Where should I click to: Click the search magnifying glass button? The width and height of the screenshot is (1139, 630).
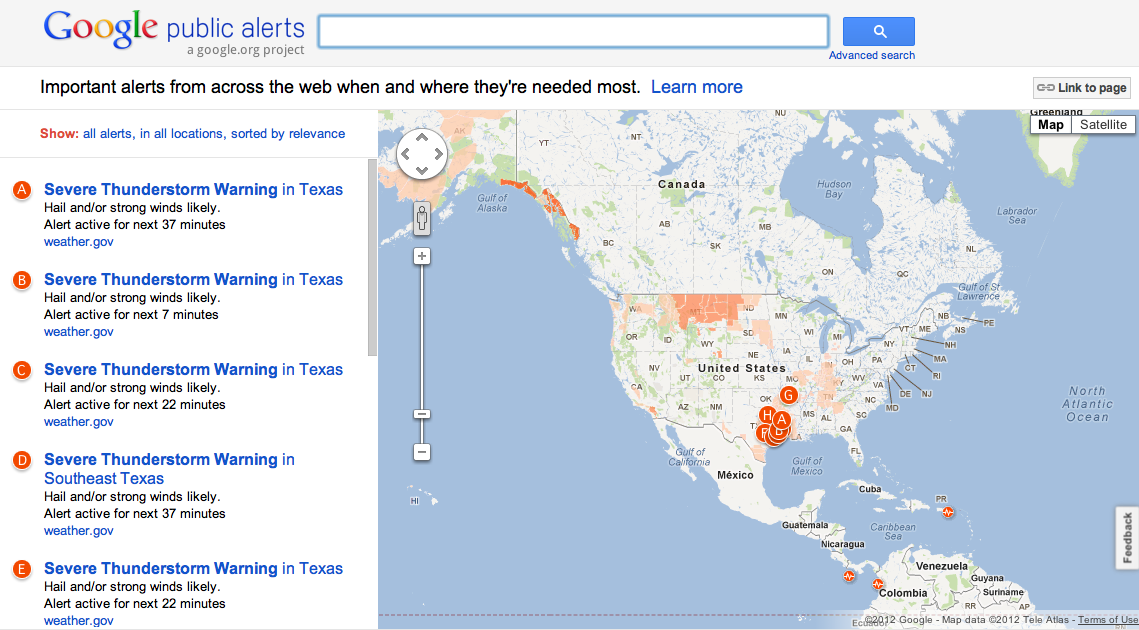[877, 31]
